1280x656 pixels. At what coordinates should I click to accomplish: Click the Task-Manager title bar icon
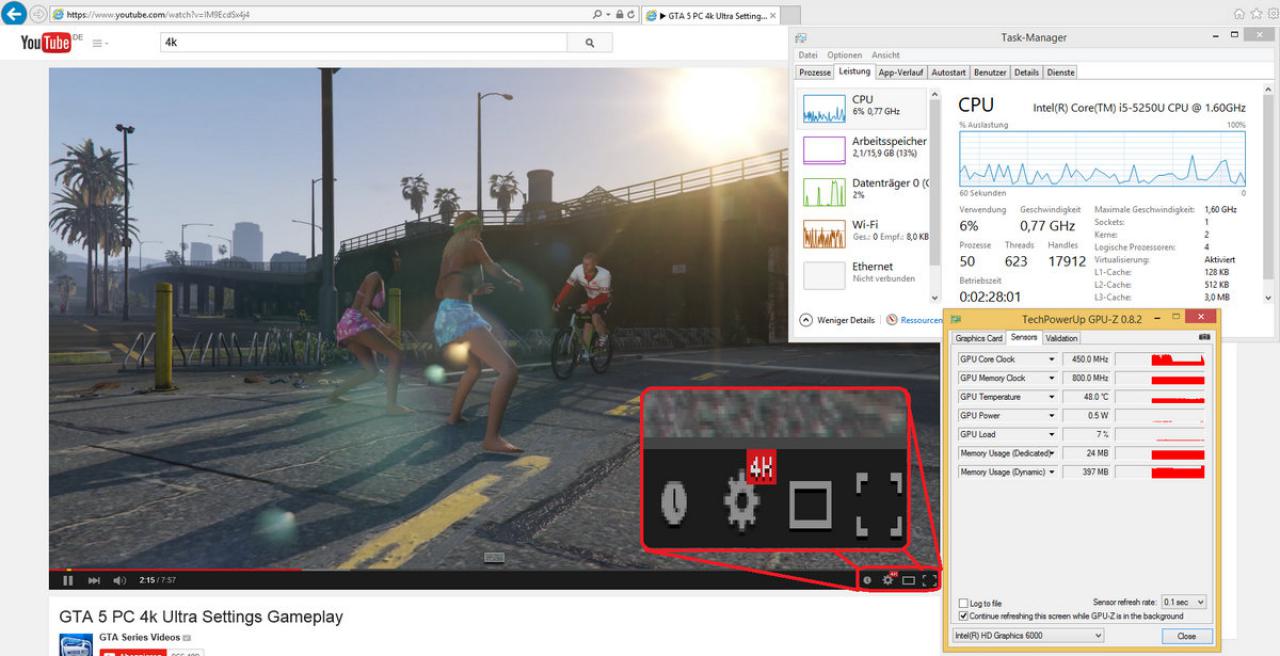pos(802,37)
